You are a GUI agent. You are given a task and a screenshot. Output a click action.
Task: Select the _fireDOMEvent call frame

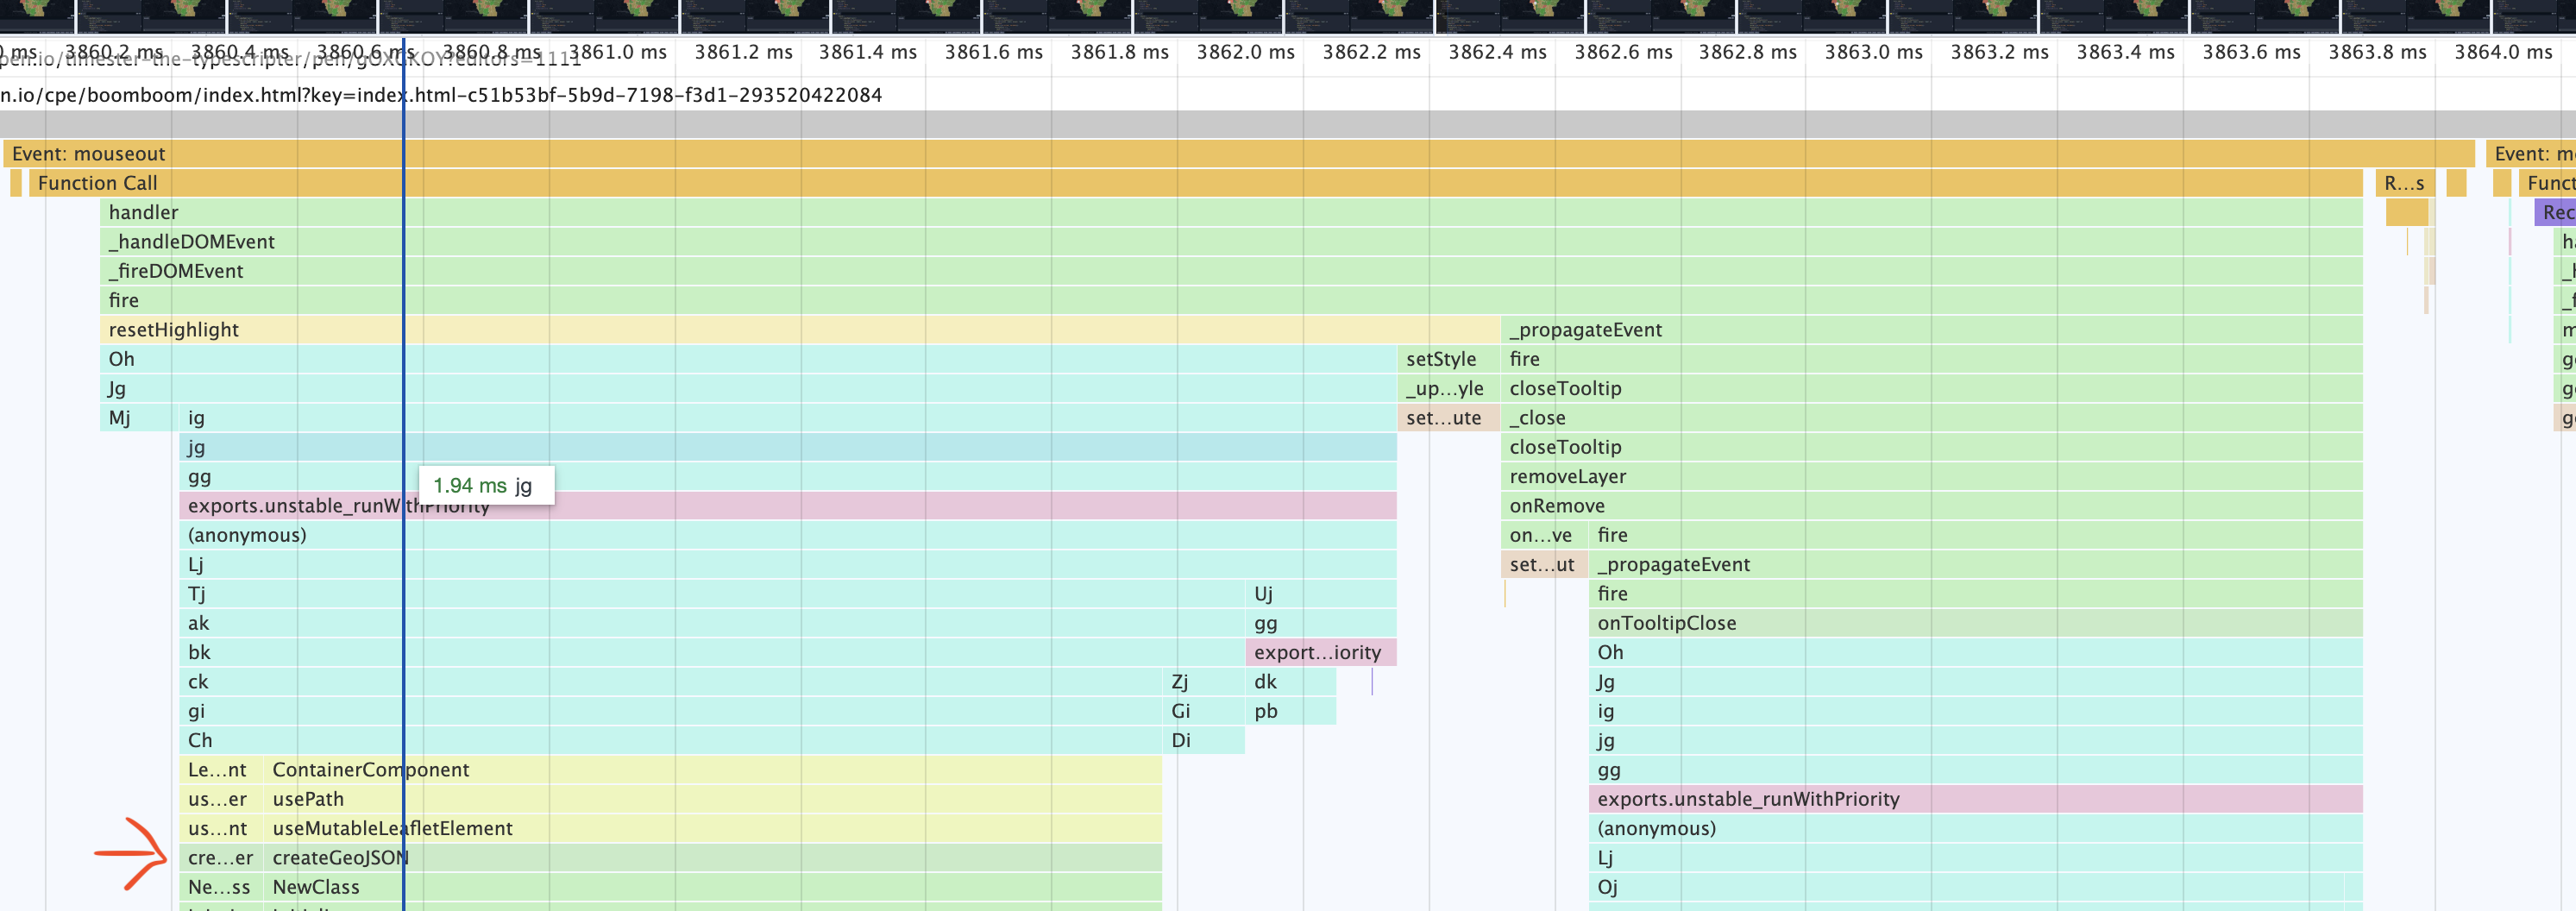1231,271
